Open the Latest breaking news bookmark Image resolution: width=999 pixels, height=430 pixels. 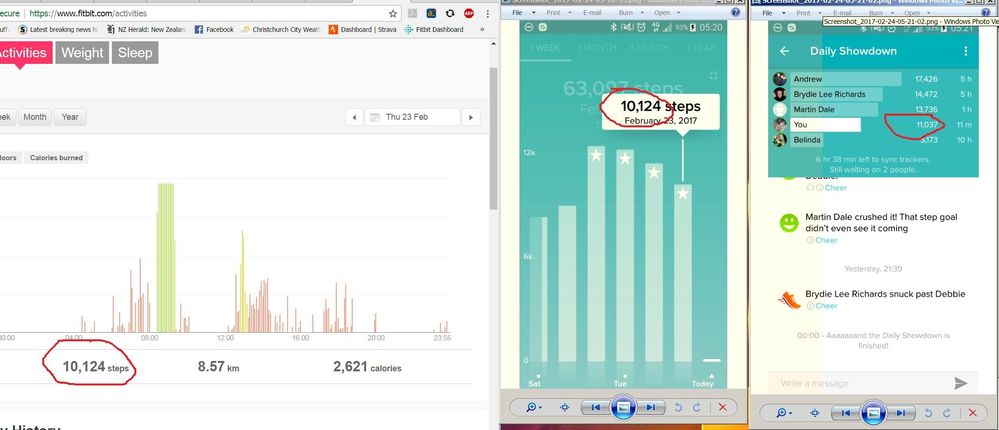(x=58, y=29)
